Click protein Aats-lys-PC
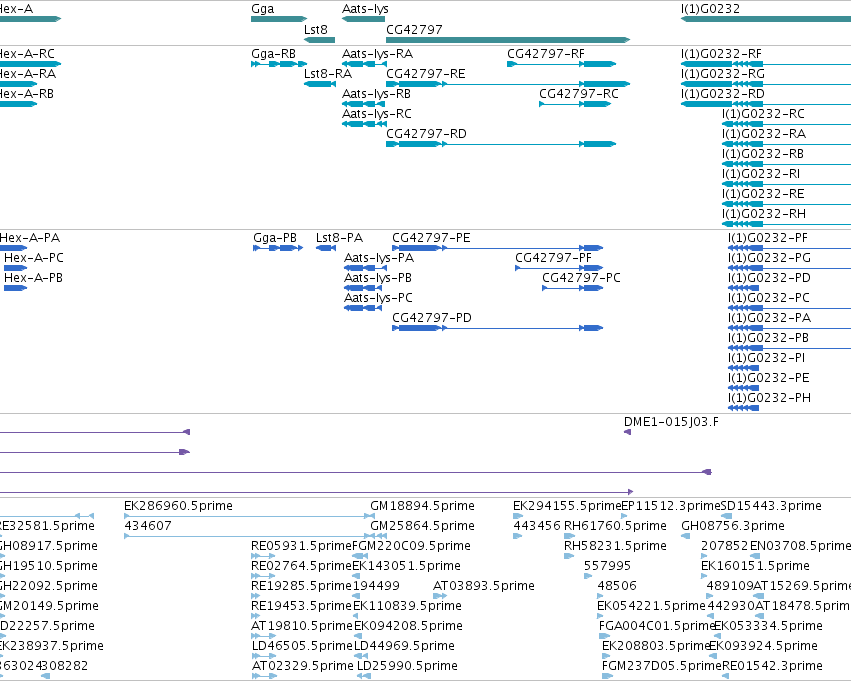Viewport: 851px width, 681px height. coord(363,308)
